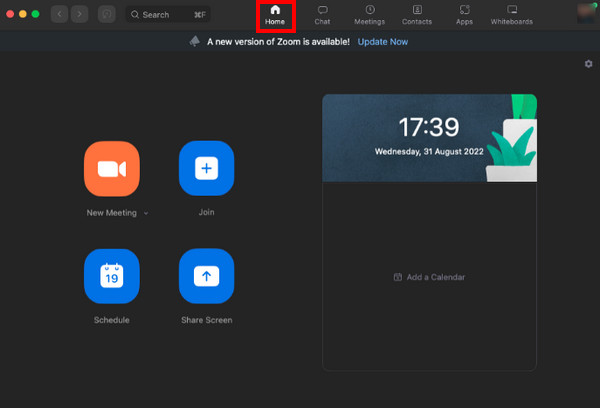Click the Share Screen arrow icon

[x=207, y=276]
